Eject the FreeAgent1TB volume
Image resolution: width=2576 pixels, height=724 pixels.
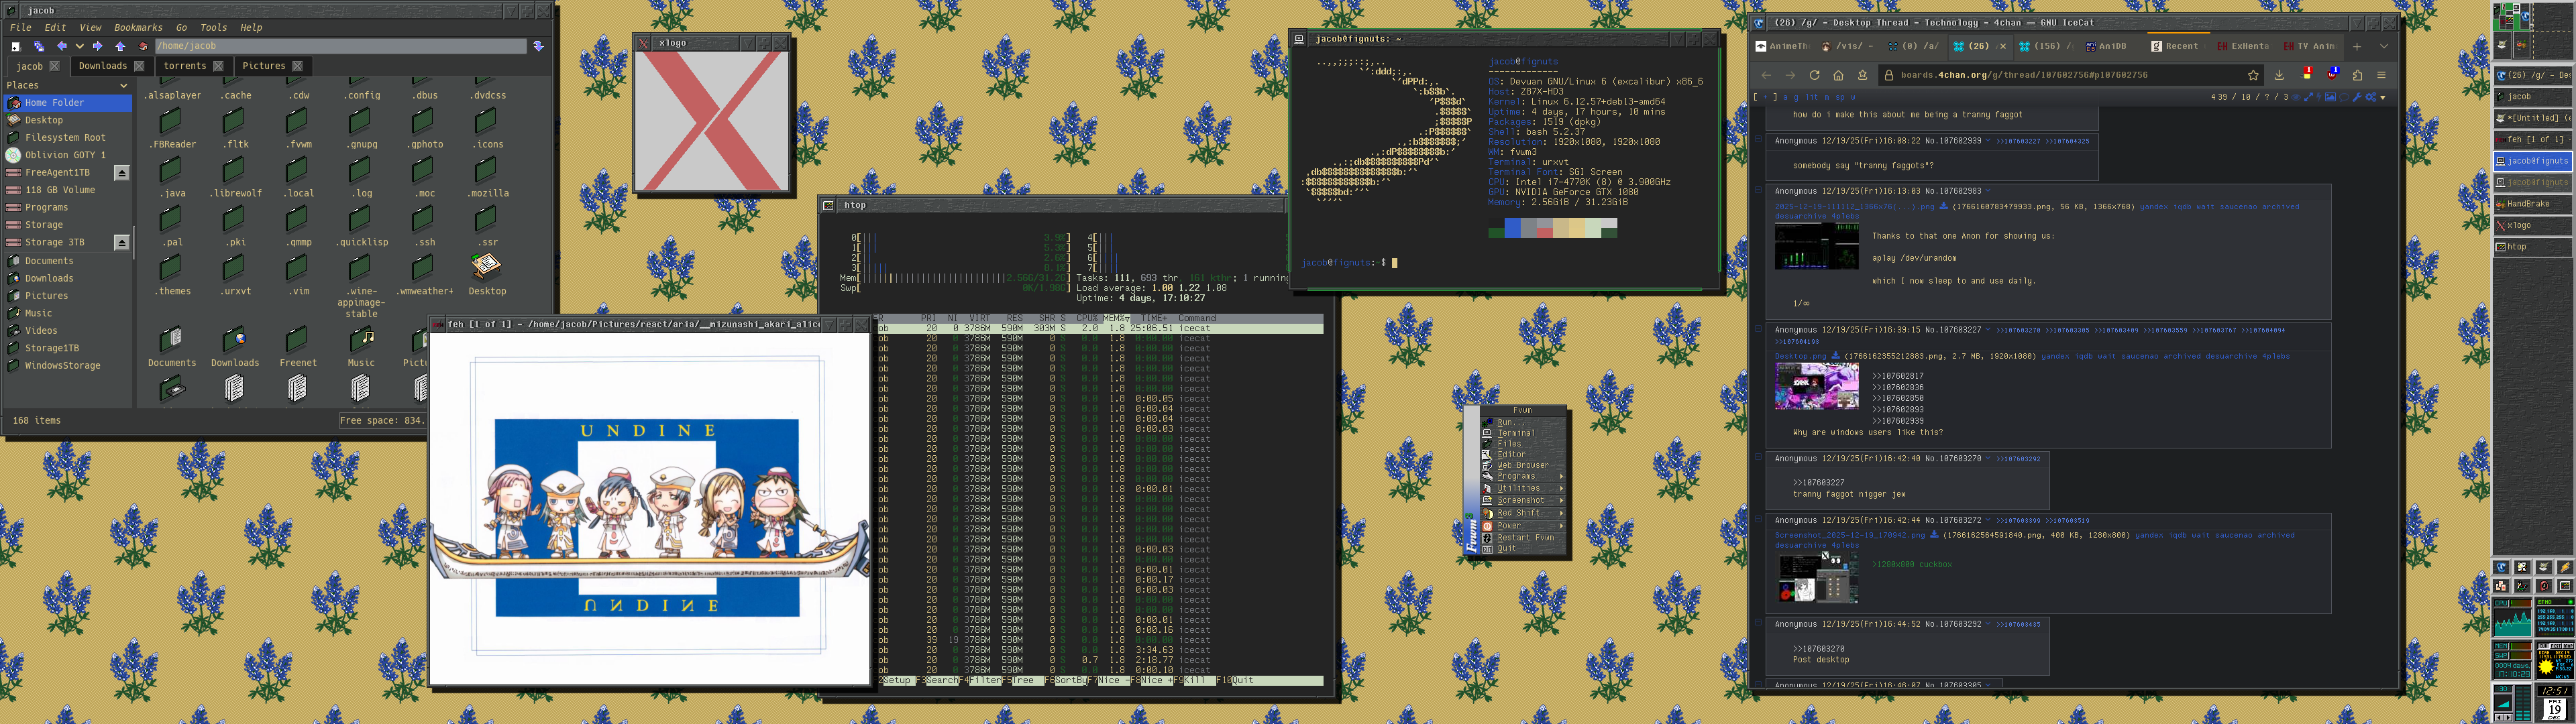pyautogui.click(x=122, y=173)
